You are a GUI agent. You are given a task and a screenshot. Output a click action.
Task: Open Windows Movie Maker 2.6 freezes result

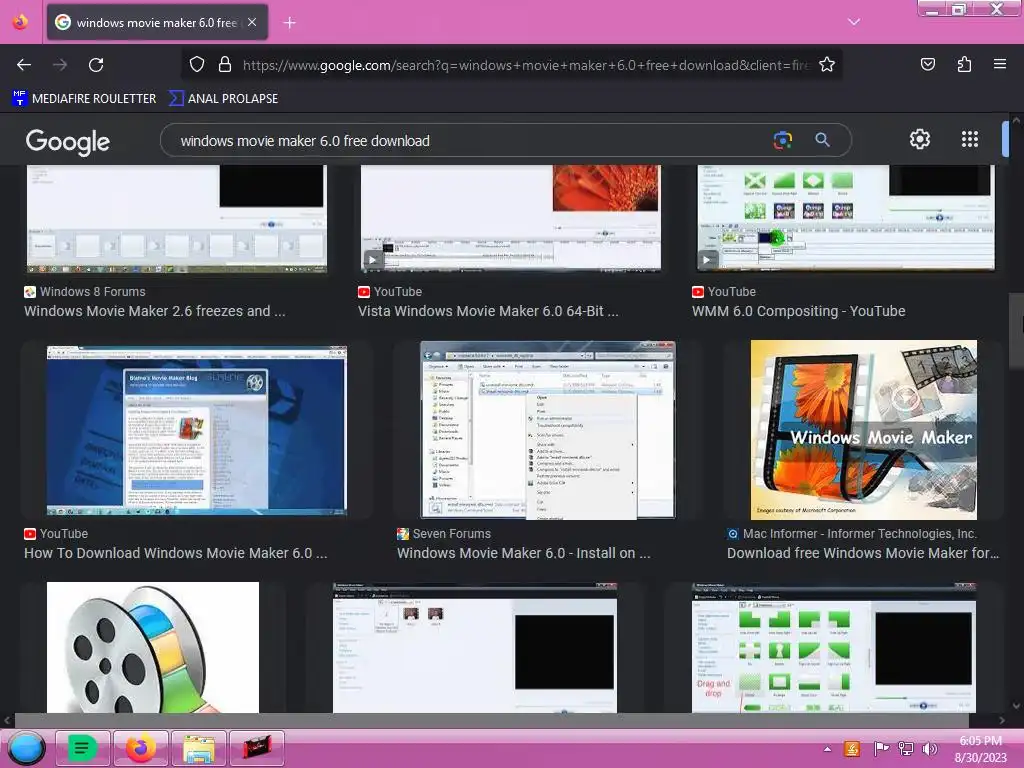pos(155,312)
